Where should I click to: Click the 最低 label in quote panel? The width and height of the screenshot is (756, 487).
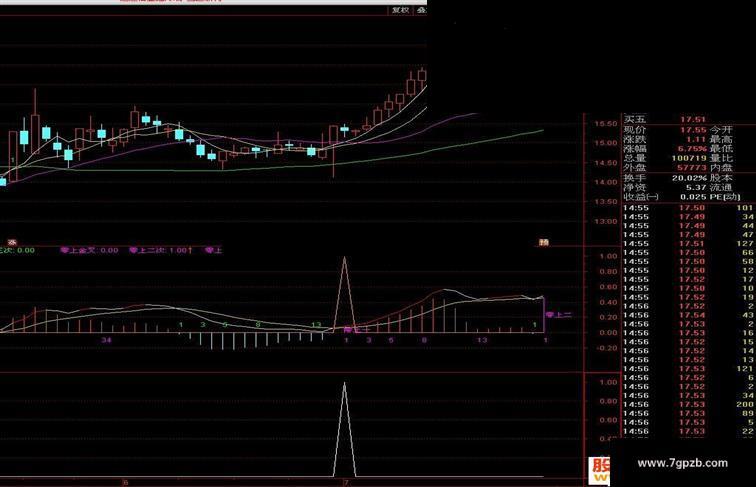tap(721, 149)
